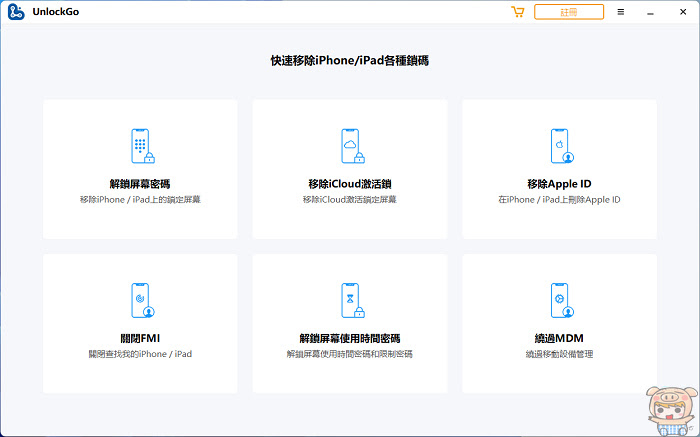The height and width of the screenshot is (437, 700).
Task: Click the 關閉查找我的iPhone / iPad description
Action: (x=140, y=354)
